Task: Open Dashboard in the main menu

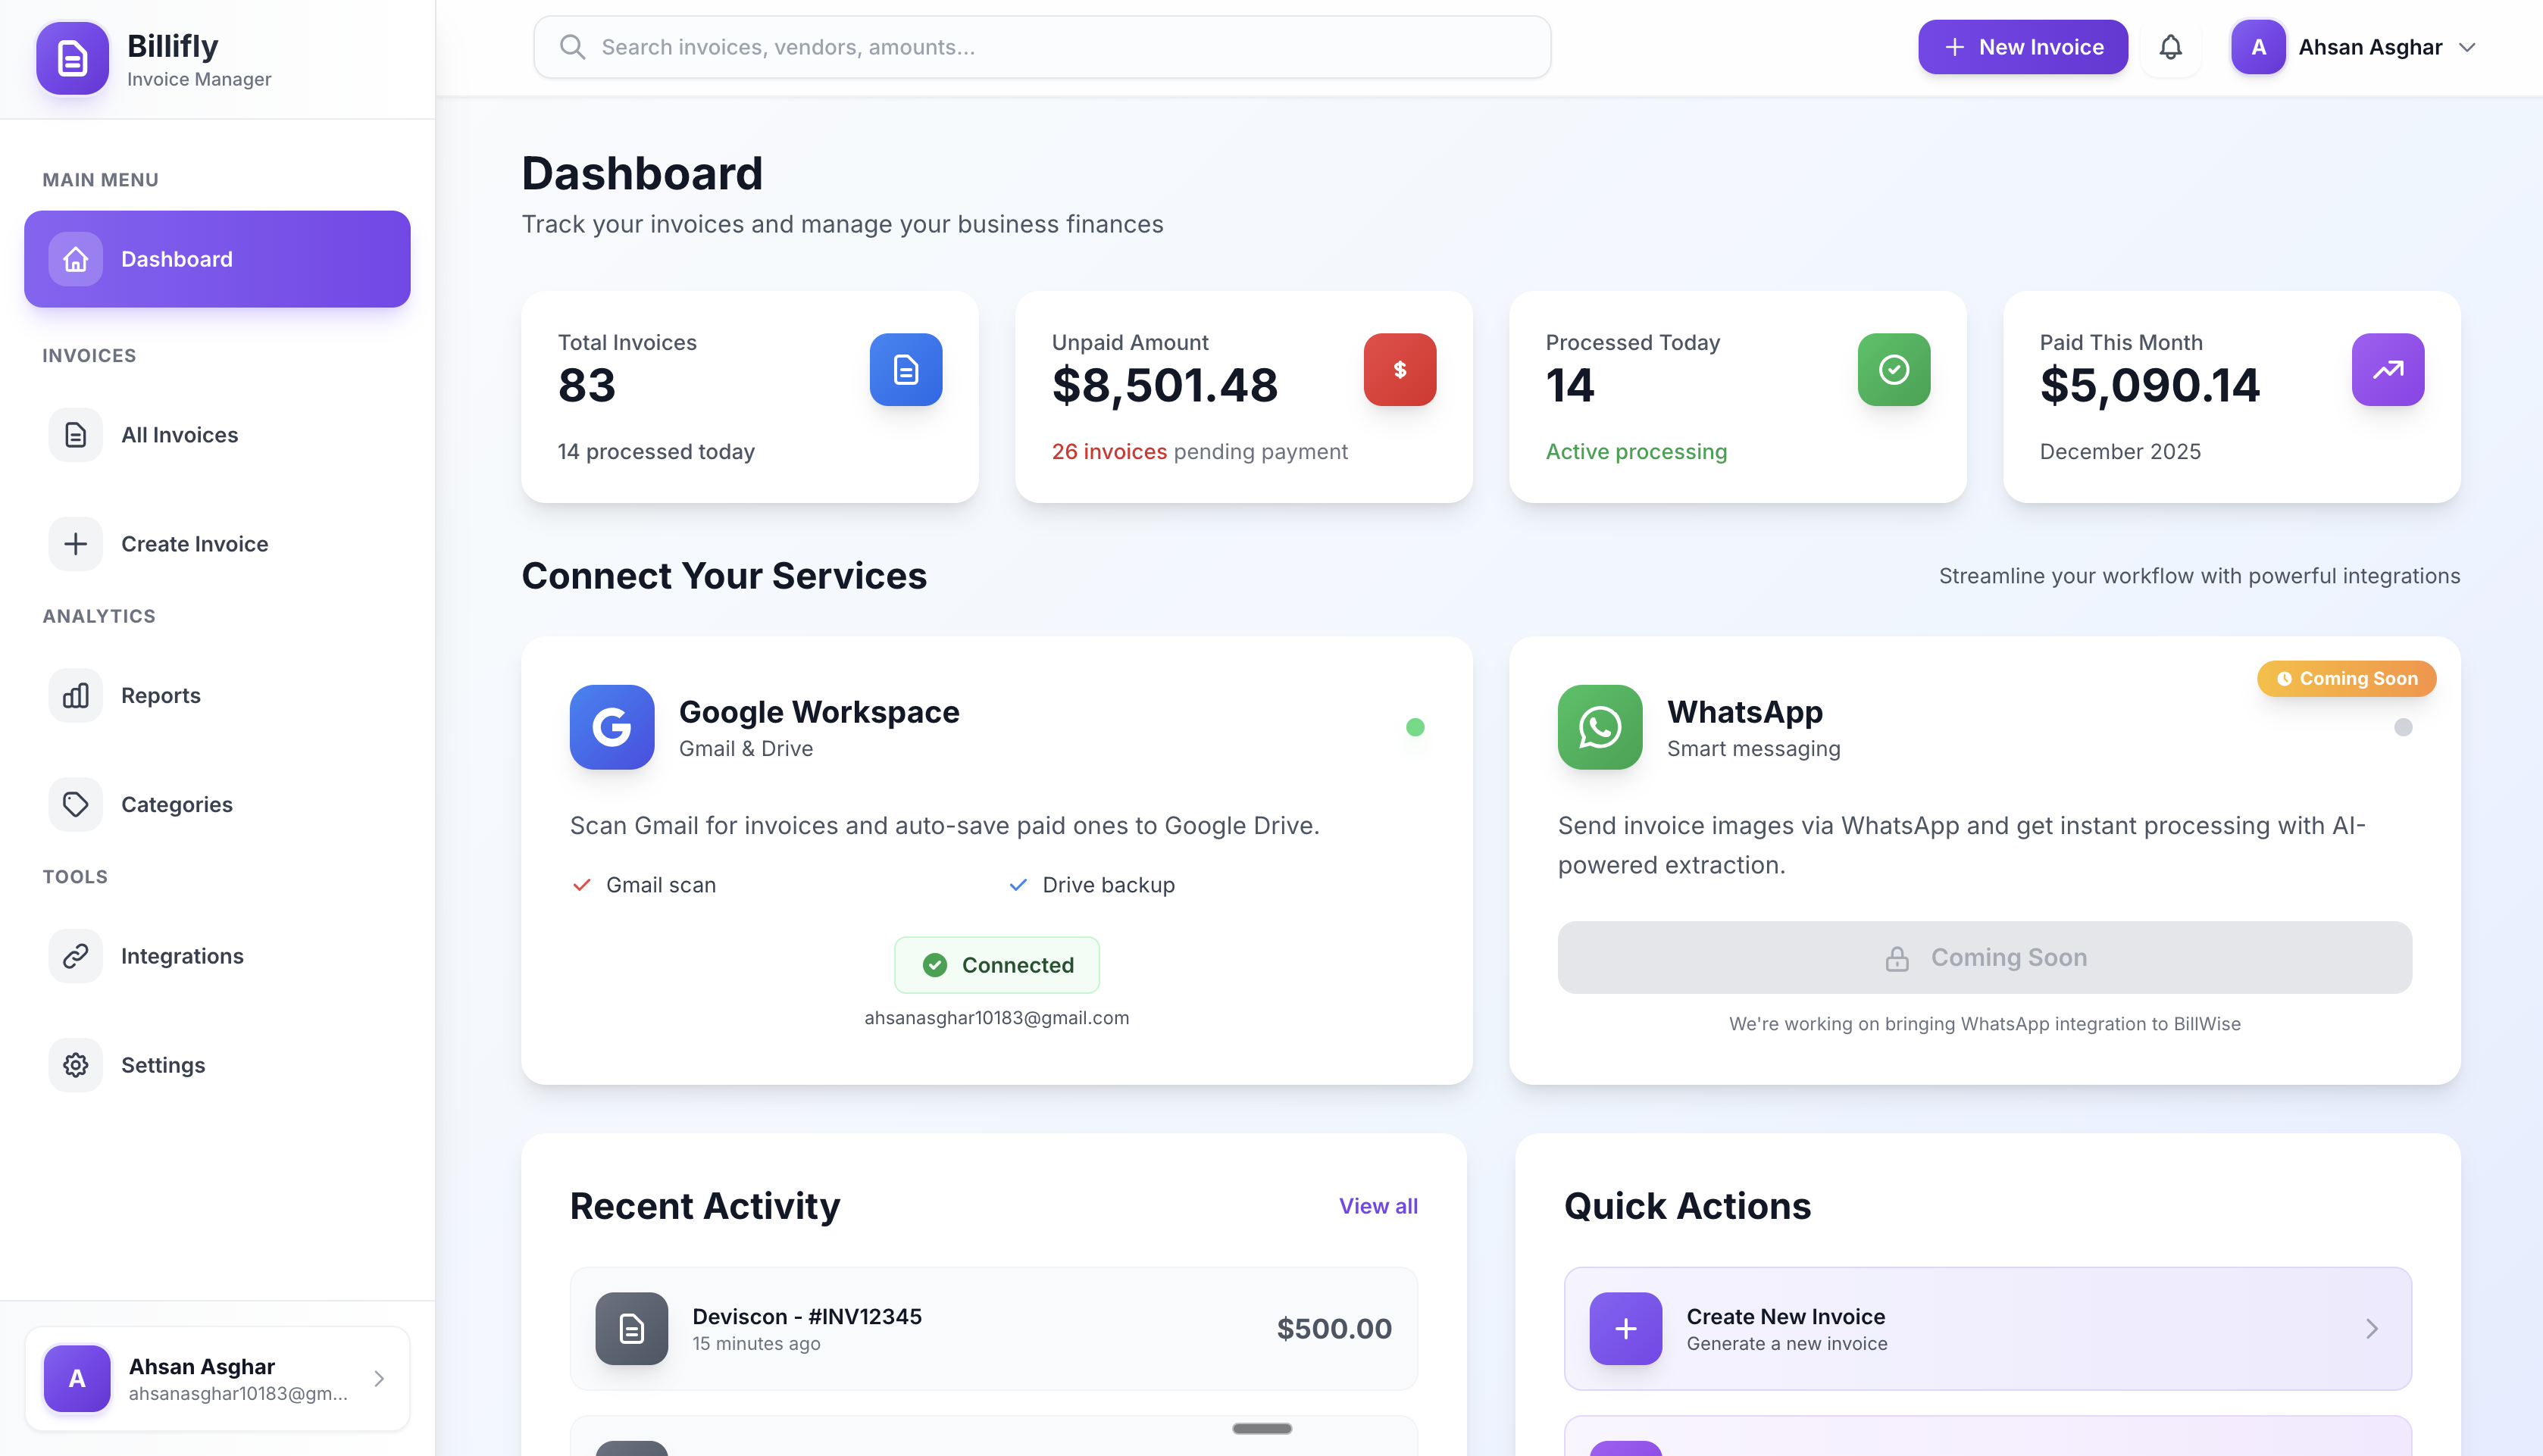Action: pyautogui.click(x=217, y=259)
